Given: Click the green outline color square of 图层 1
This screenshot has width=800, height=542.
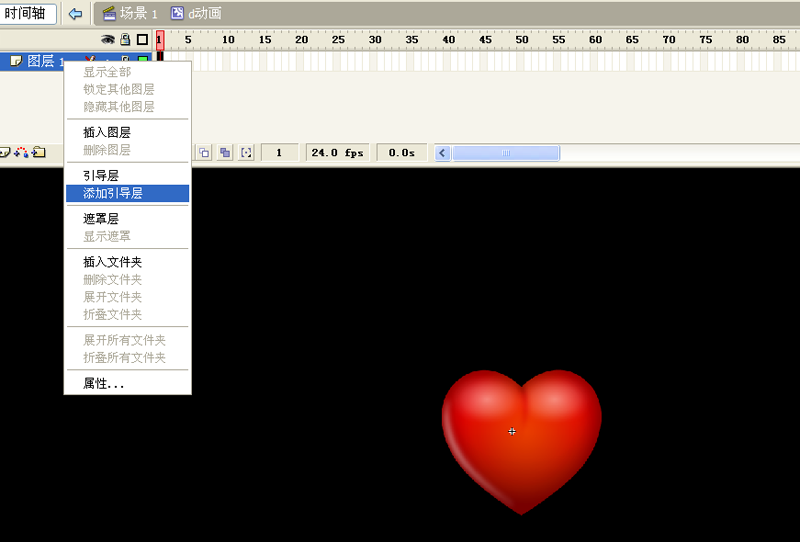Looking at the screenshot, I should tap(143, 61).
